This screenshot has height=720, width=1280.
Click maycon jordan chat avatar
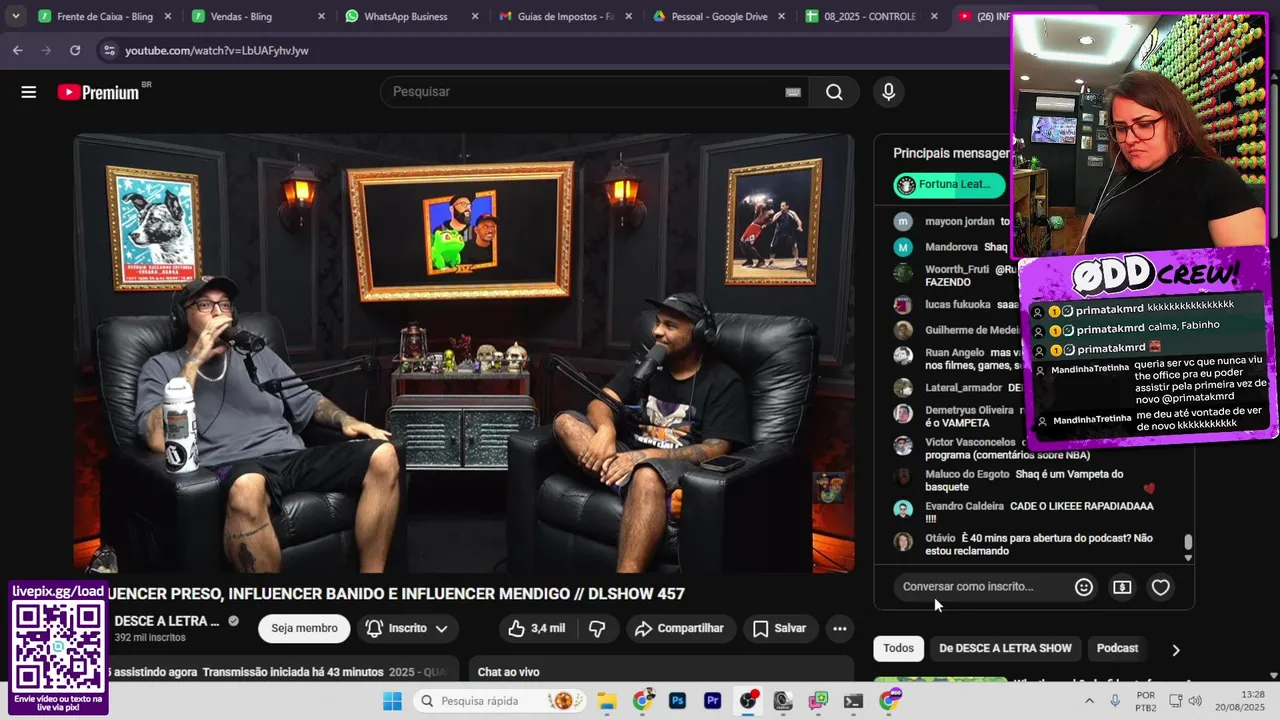(903, 221)
